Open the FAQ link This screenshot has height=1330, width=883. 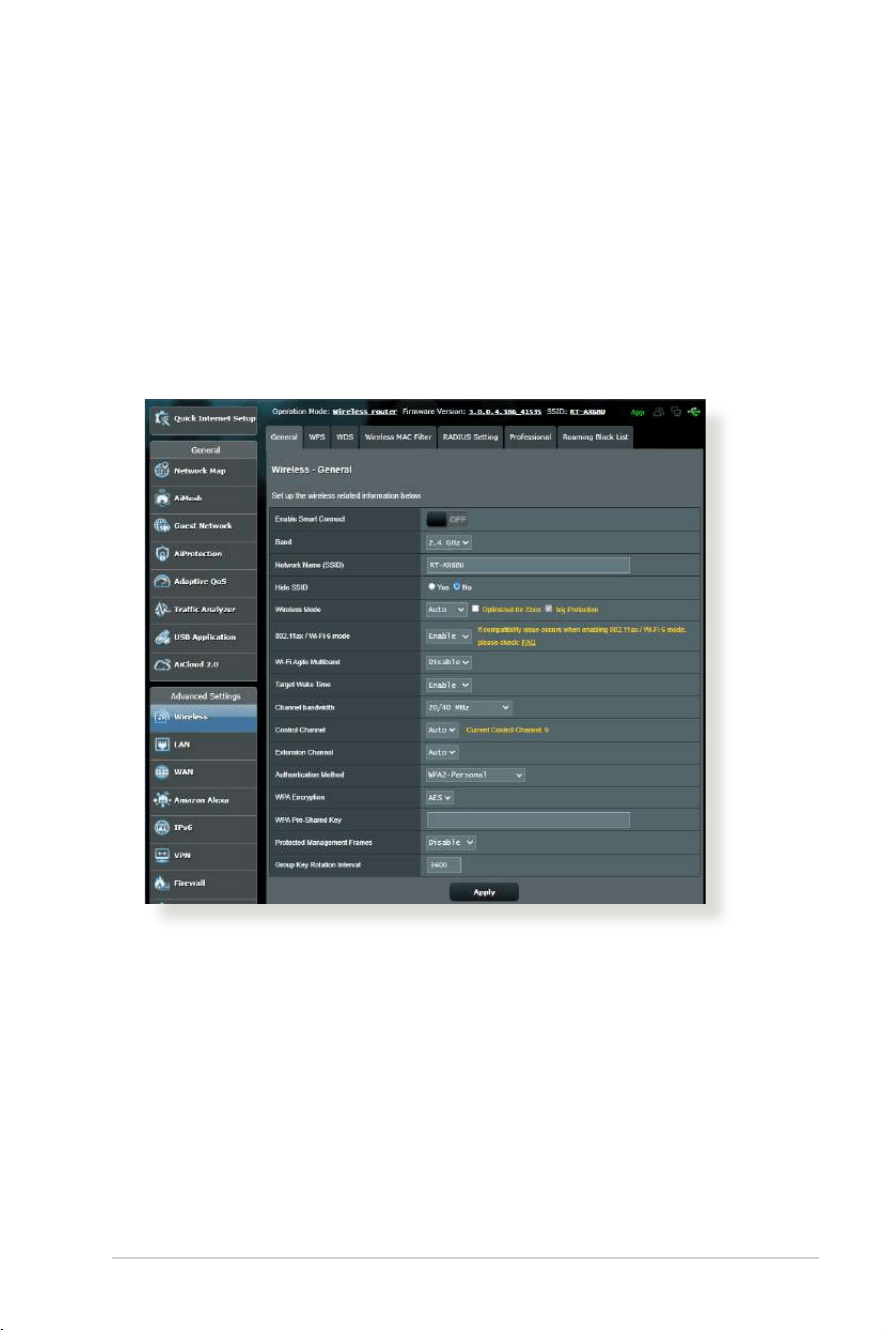tap(529, 642)
